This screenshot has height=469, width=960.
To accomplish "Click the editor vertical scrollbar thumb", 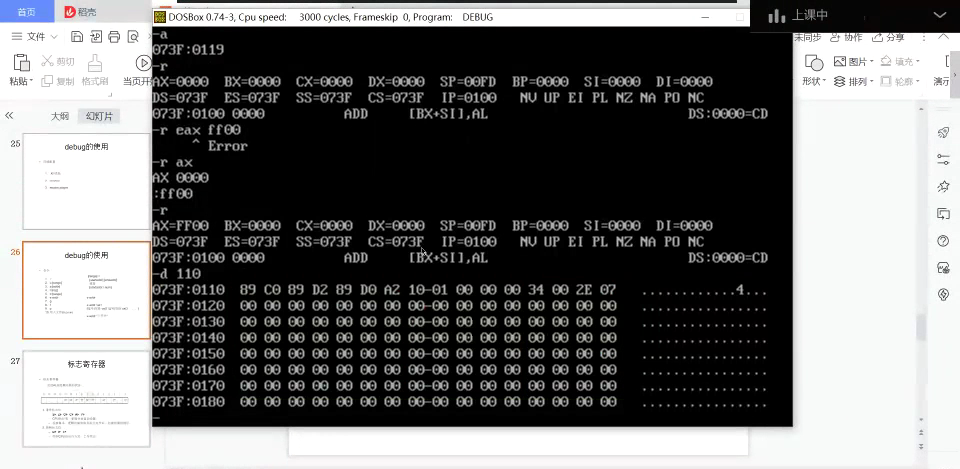I will point(921,328).
